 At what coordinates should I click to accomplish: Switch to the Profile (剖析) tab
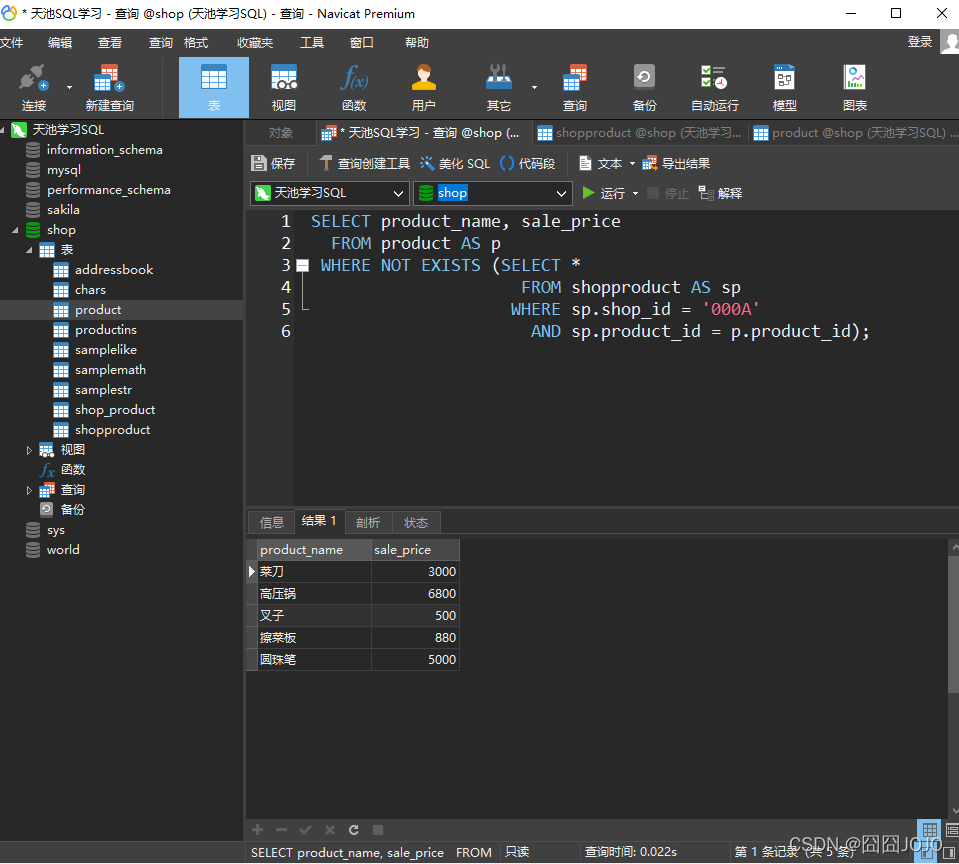tap(368, 523)
